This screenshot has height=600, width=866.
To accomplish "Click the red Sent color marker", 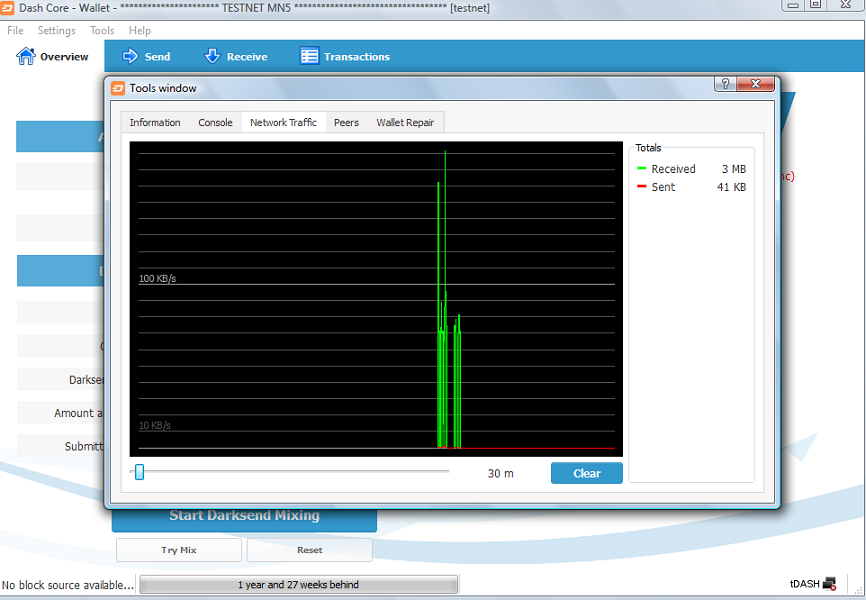I will pyautogui.click(x=641, y=186).
